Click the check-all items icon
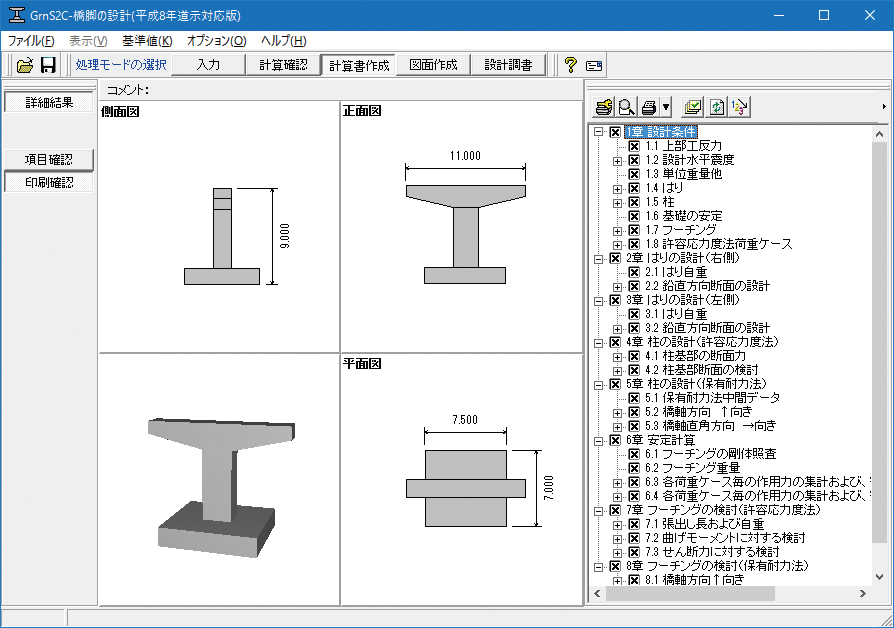Viewport: 894px width, 628px height. (x=693, y=107)
